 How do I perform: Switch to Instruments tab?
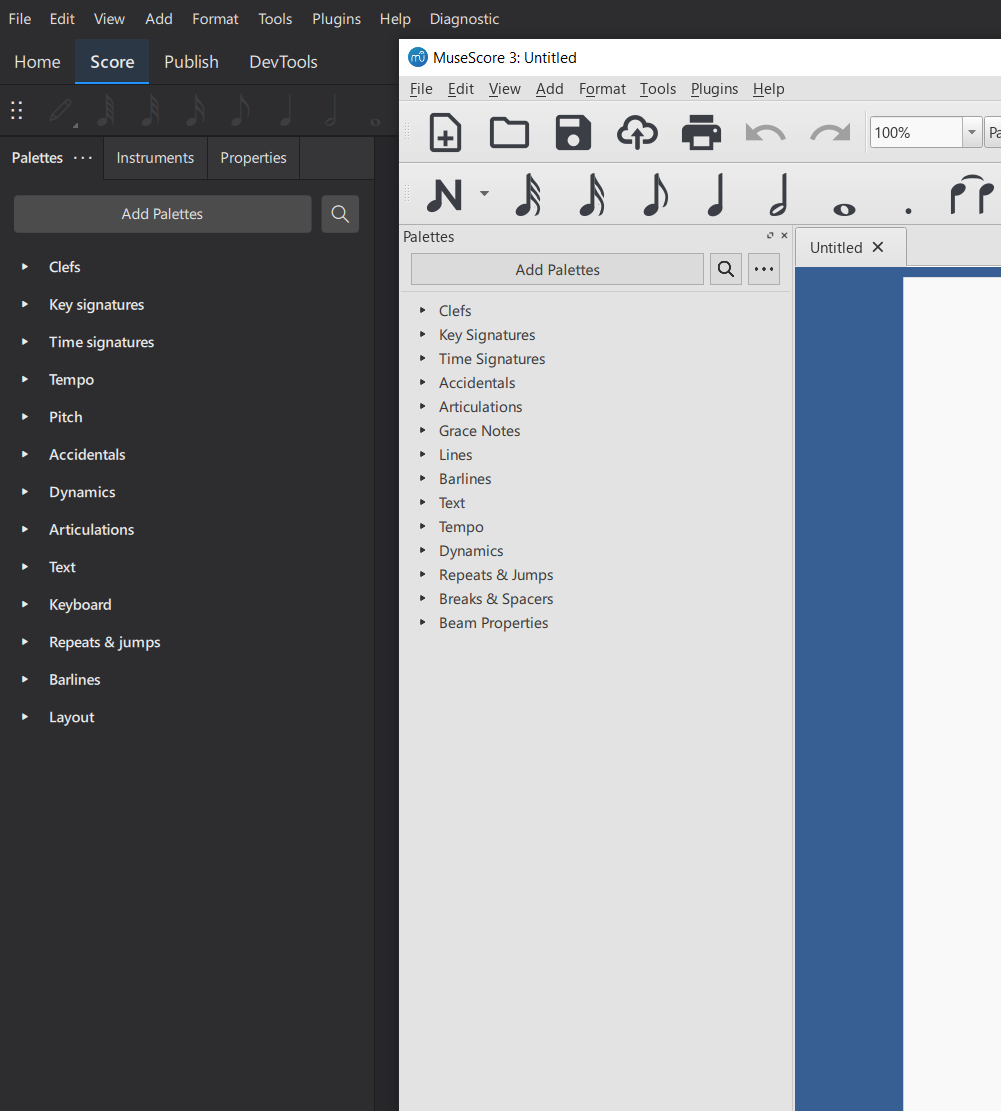pos(155,157)
